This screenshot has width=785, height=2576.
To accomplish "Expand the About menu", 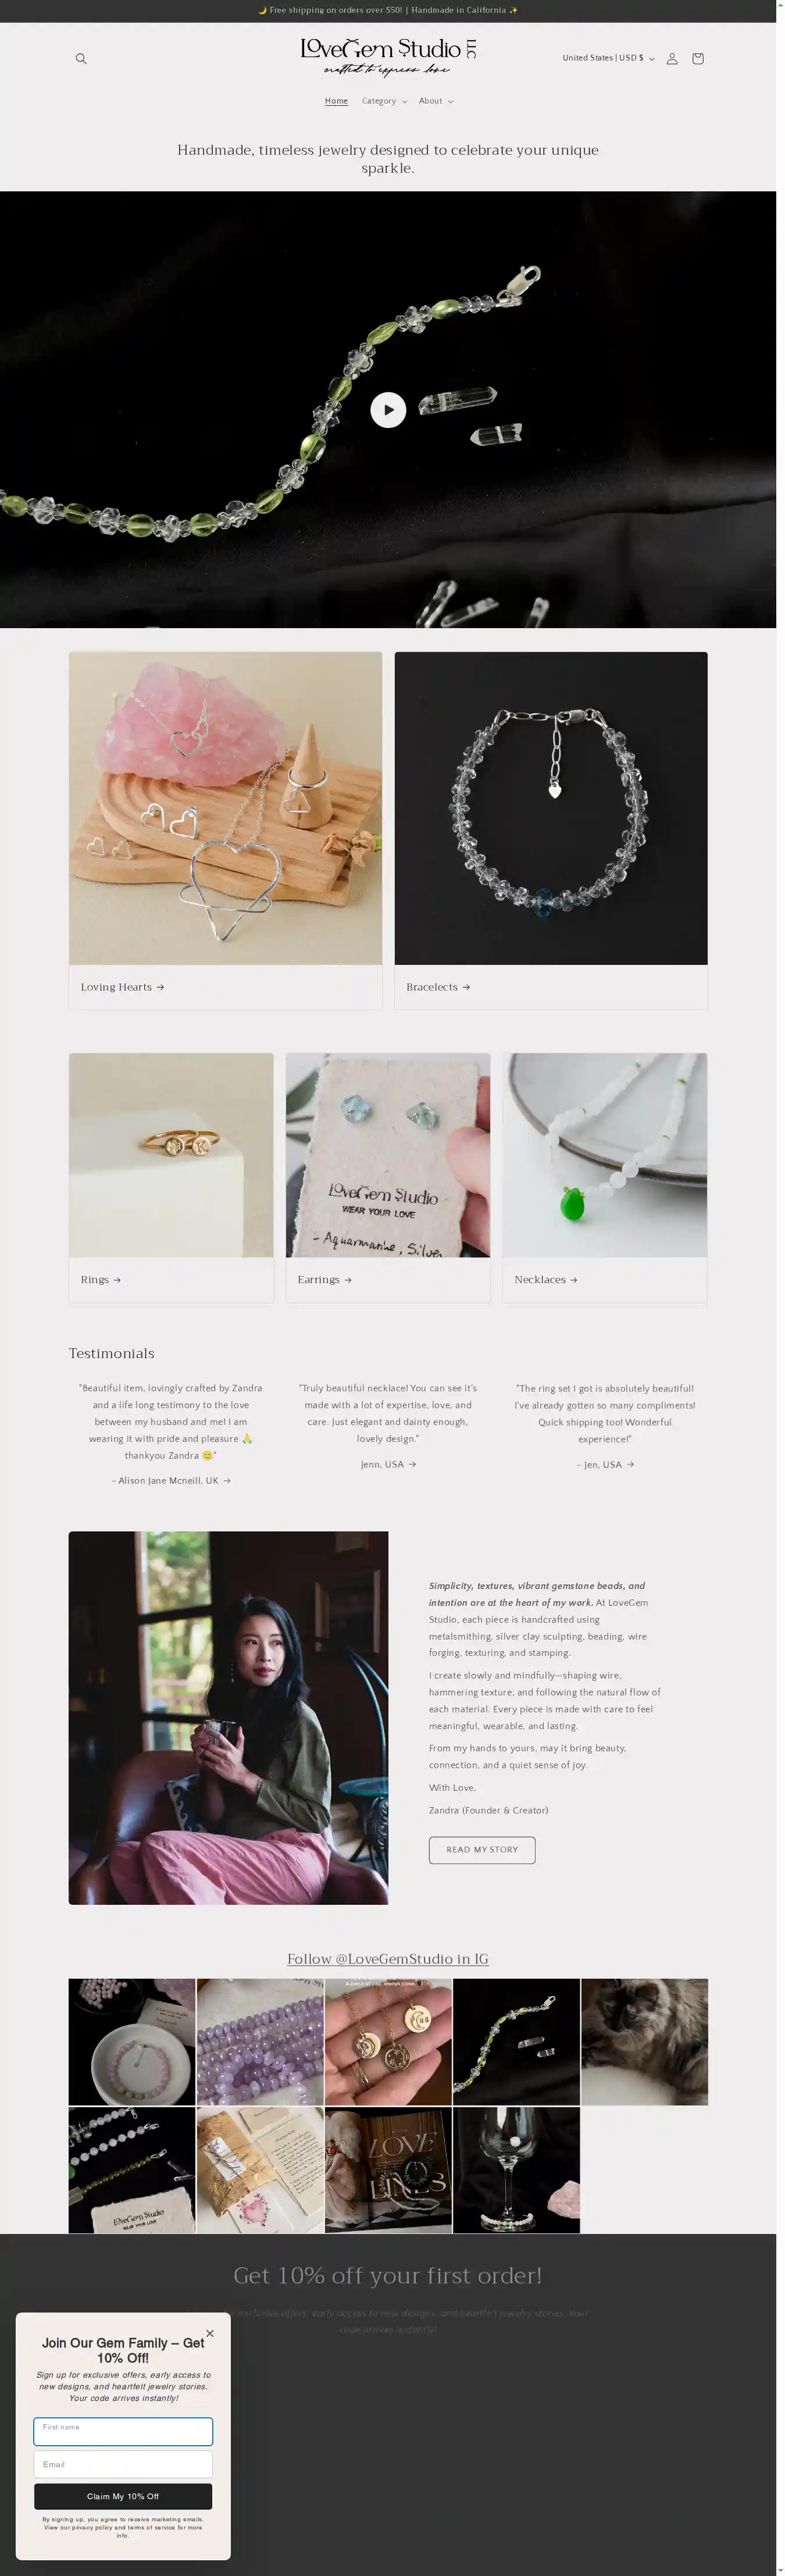I will (436, 101).
